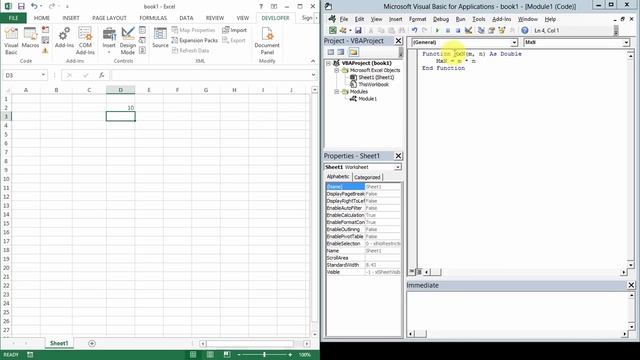Open VBA Help question mark icon
This screenshot has width=640, height=360.
525,30
